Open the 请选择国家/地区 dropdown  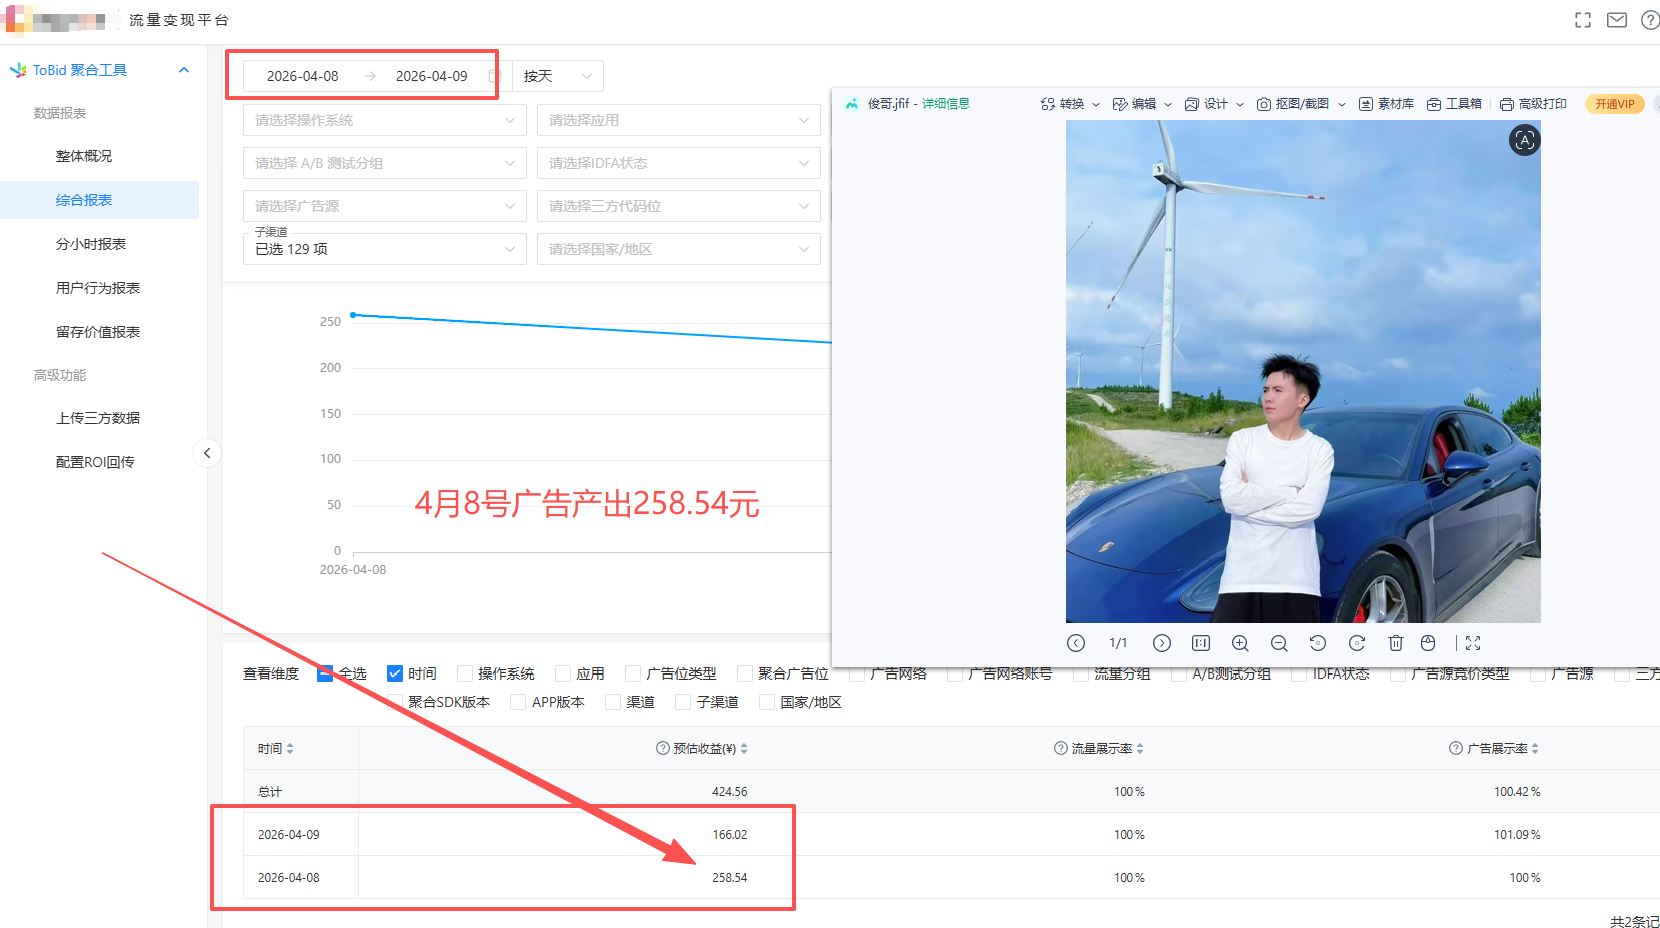coord(678,249)
